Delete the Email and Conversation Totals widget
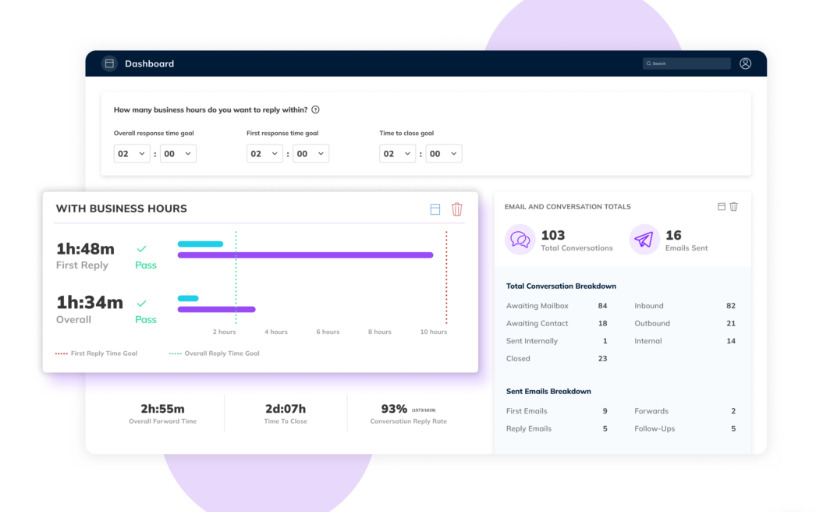The image size is (818, 512). pos(734,207)
